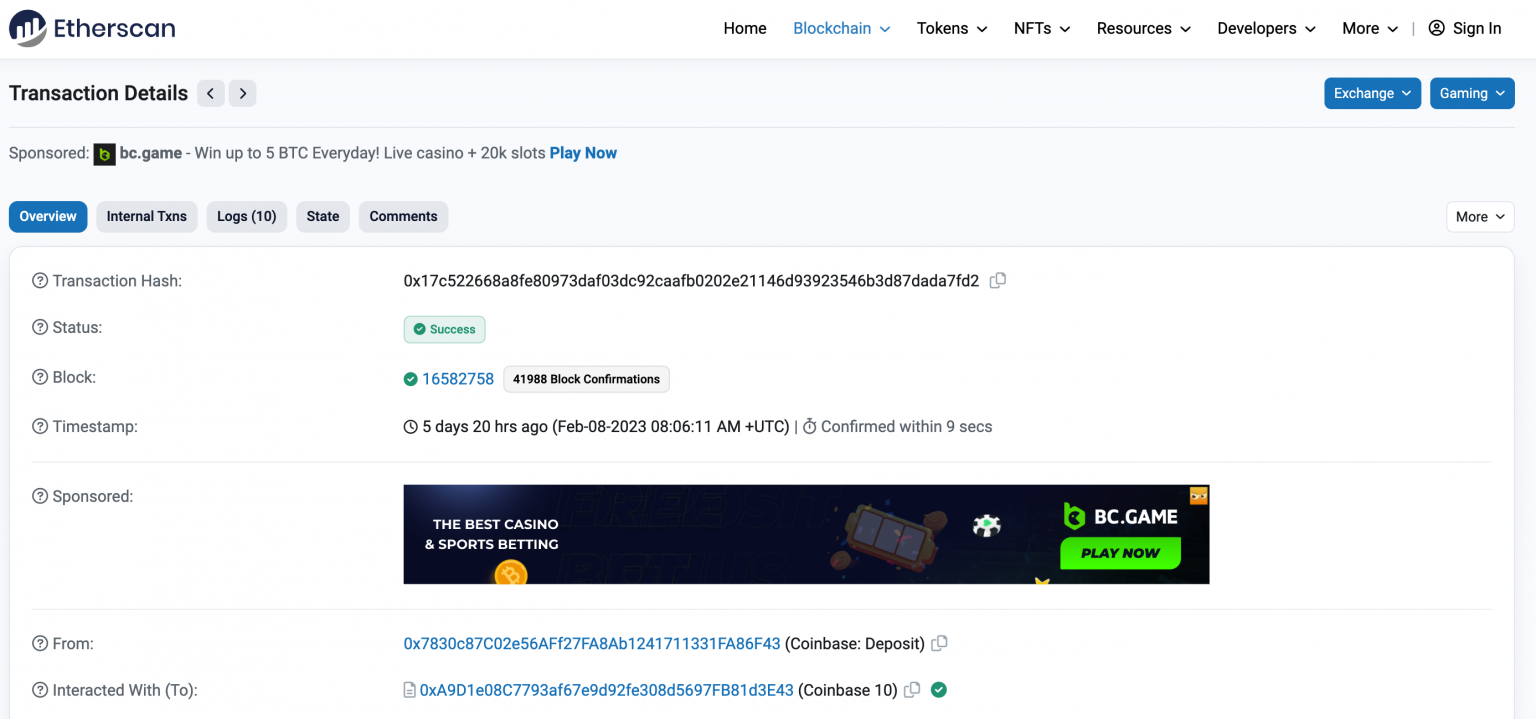Open the NFTs dropdown menu
1536x719 pixels.
1042,28
